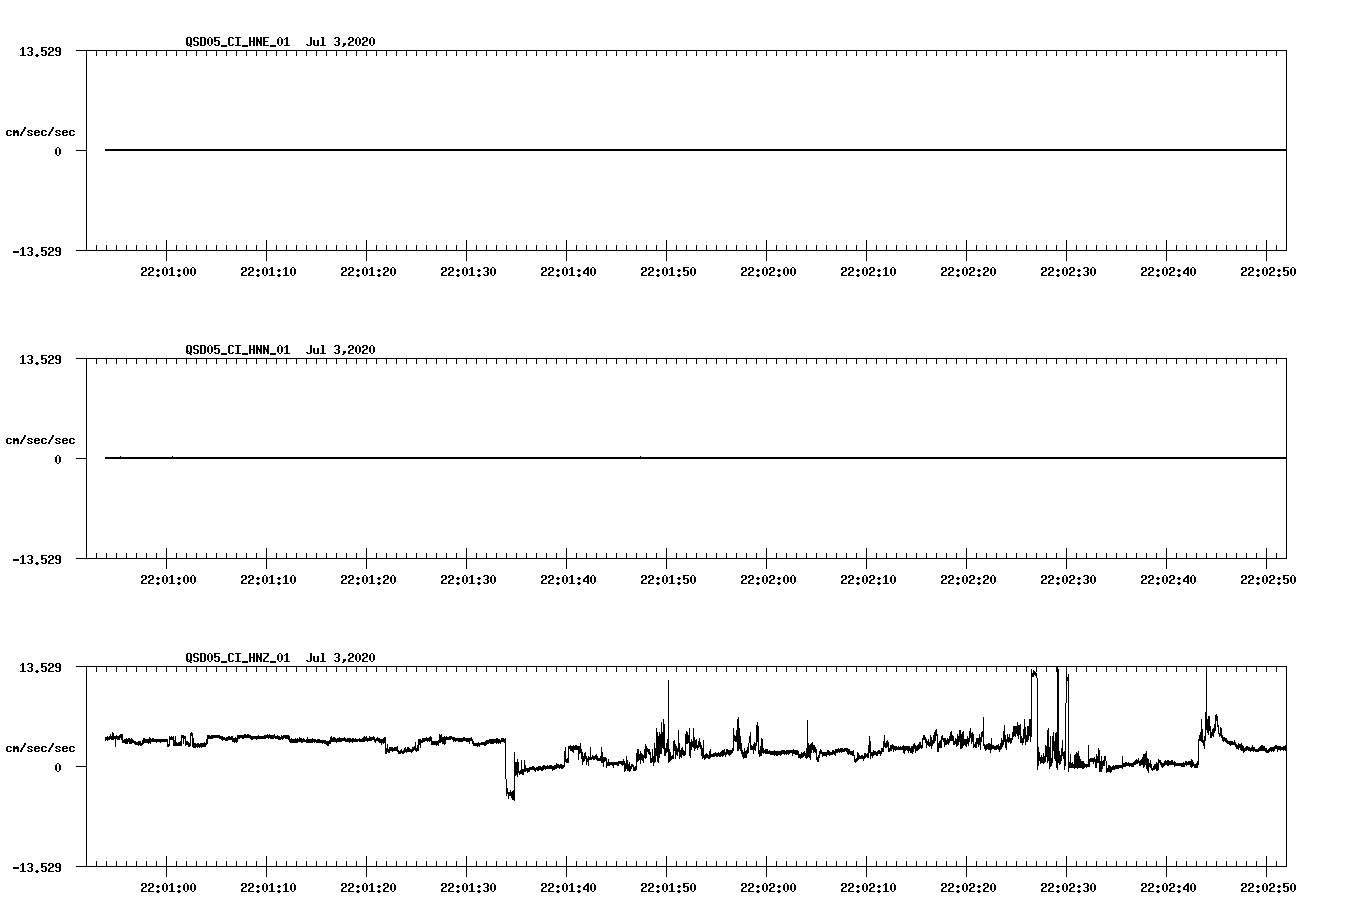Click the 13.529 upper limit on HNZ plot

pos(40,667)
